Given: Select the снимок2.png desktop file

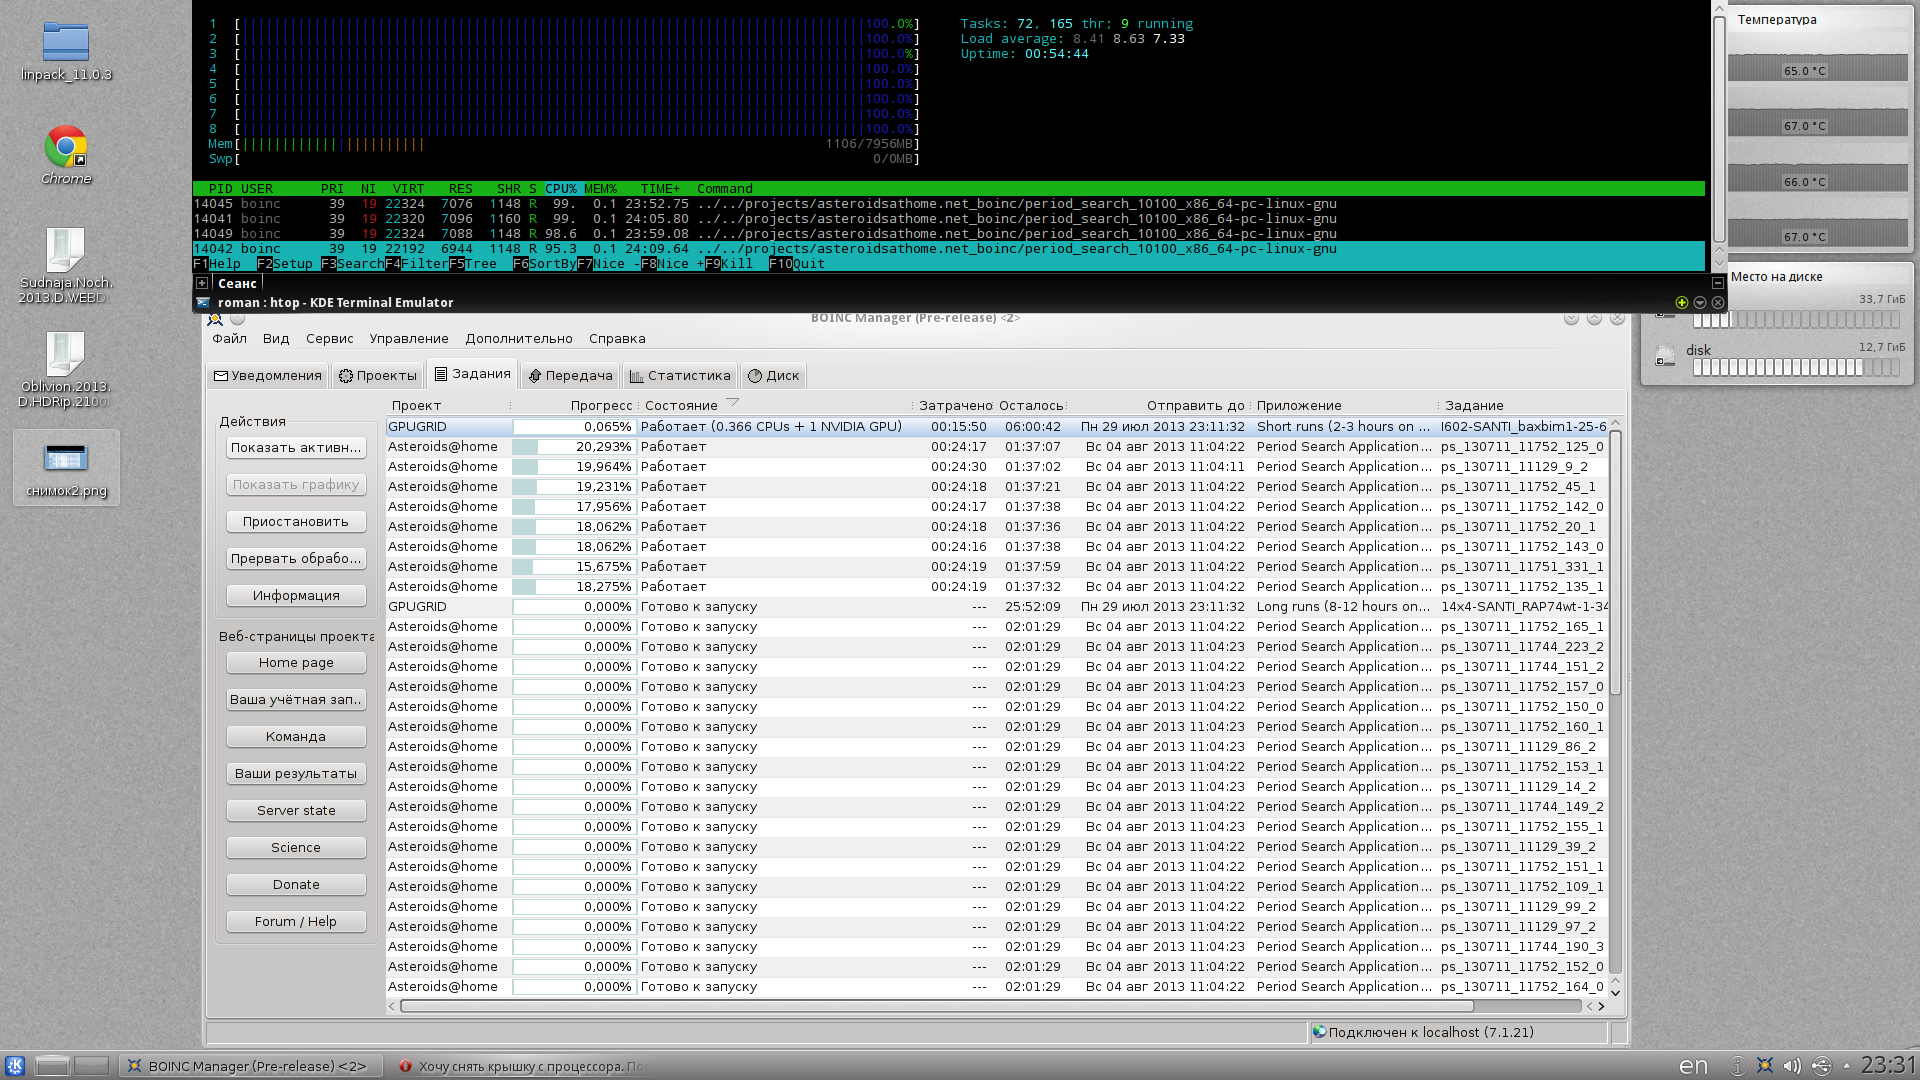Looking at the screenshot, I should [66, 460].
